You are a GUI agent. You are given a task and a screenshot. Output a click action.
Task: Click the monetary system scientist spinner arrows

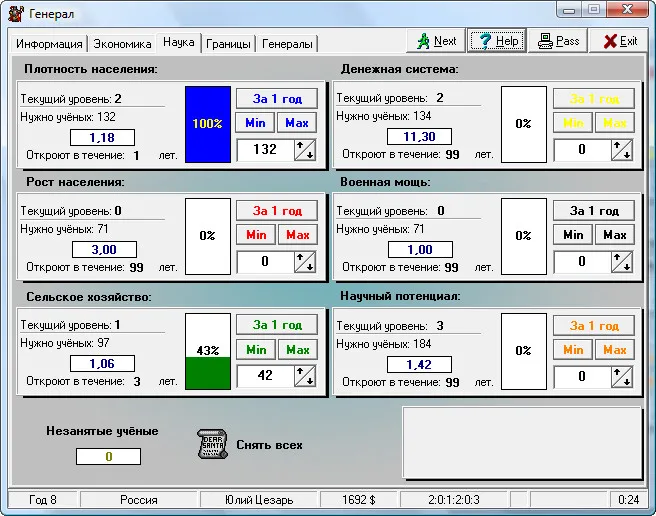[622, 150]
